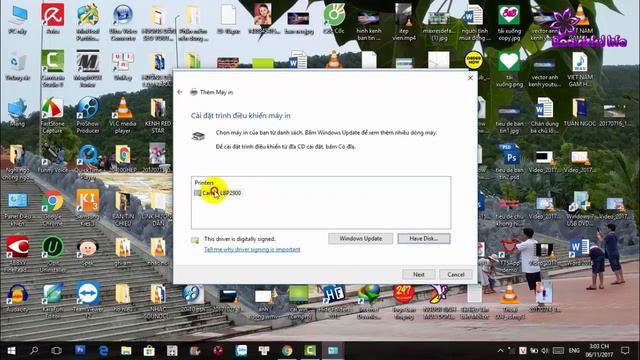Screen dimensions: 640x360
Task: Open the Avira desktop icon
Action: coord(53,19)
